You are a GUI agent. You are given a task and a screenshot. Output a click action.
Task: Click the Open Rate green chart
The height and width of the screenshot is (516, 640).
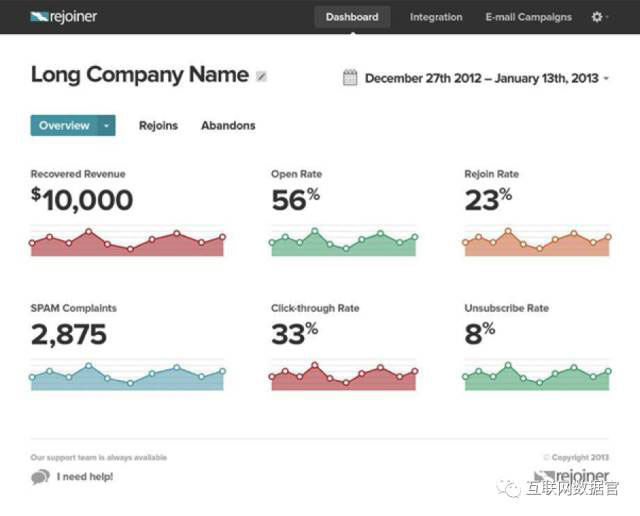(343, 243)
